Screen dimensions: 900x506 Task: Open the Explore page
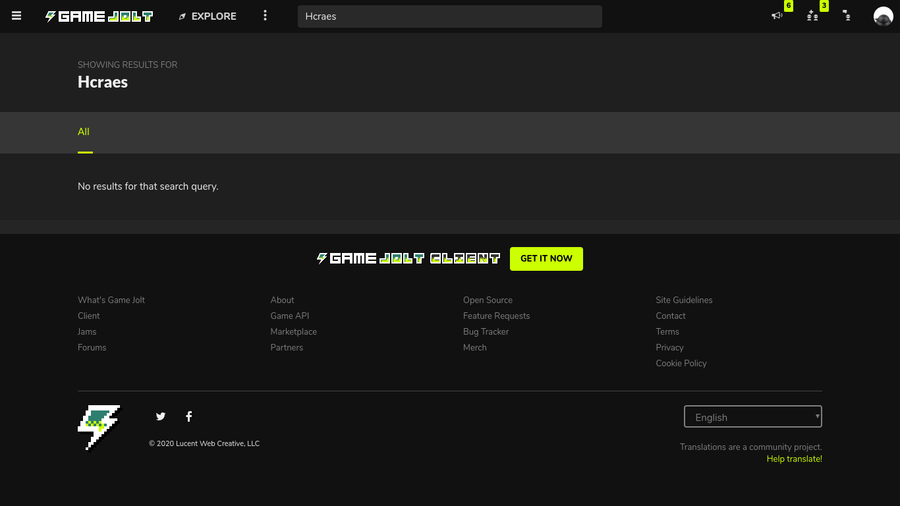[207, 16]
